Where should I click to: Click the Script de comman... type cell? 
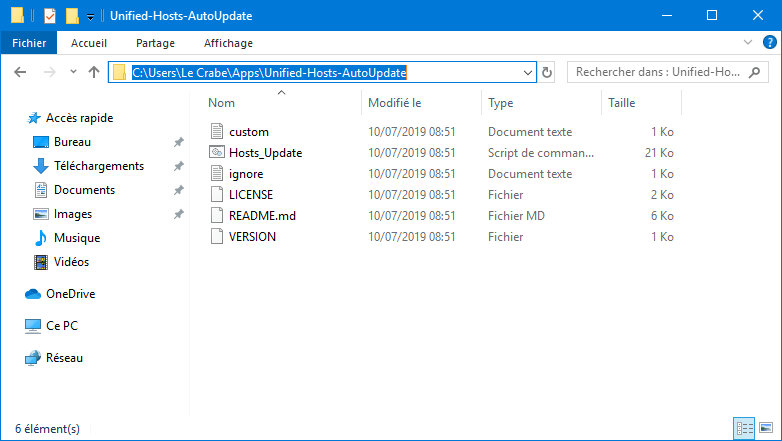coord(541,153)
